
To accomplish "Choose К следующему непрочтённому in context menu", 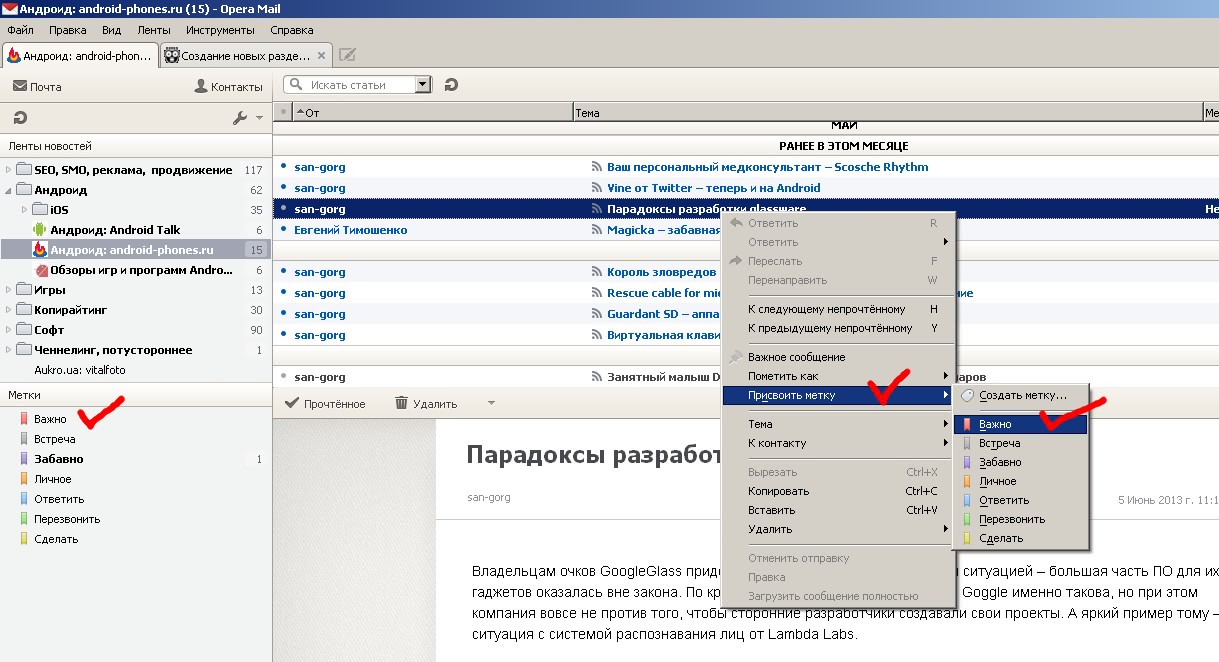I will (838, 309).
